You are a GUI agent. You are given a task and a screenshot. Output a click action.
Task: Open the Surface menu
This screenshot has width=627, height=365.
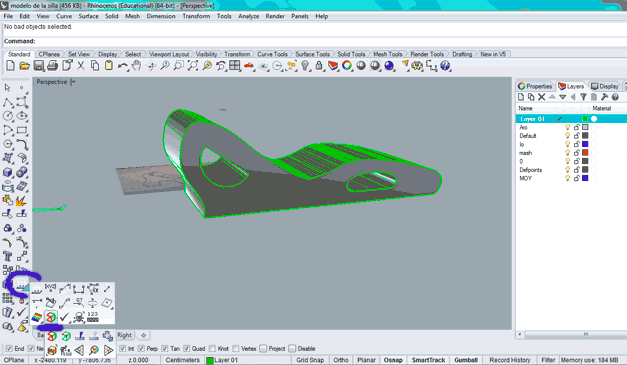coord(88,16)
